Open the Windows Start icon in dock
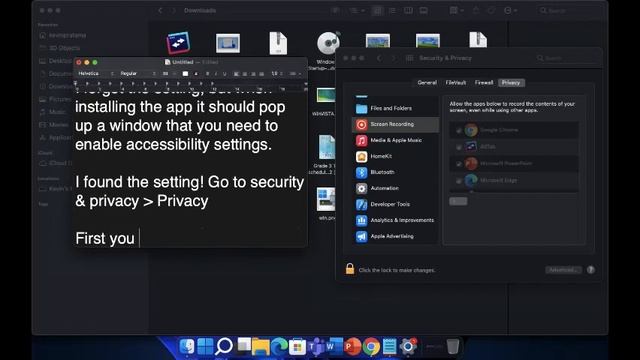640x360 pixels. coord(205,347)
